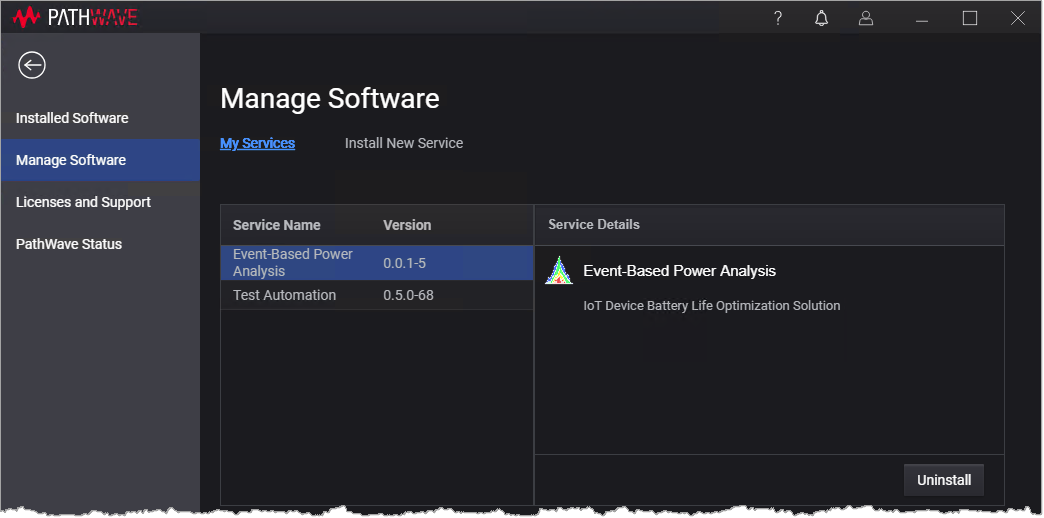This screenshot has width=1044, height=518.
Task: Maximize the PathWave window
Action: tap(969, 18)
